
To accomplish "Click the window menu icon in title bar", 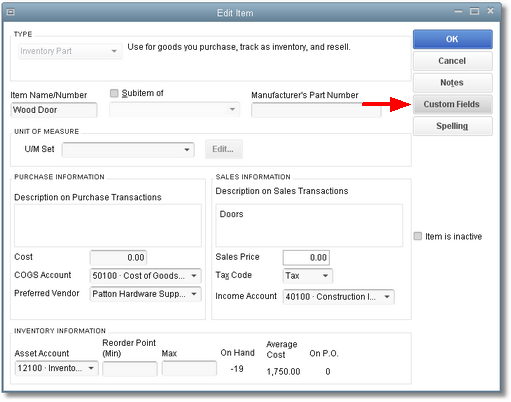I will [11, 12].
